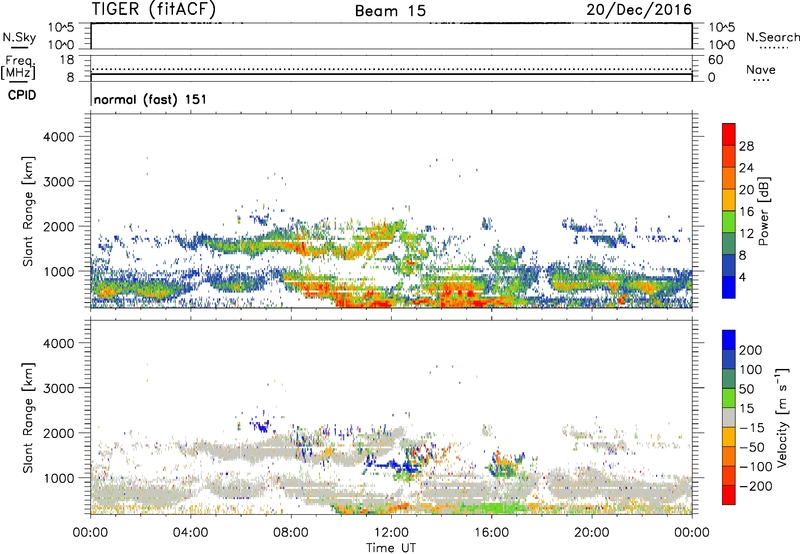Click the '12:00' time axis tick label

[391, 533]
